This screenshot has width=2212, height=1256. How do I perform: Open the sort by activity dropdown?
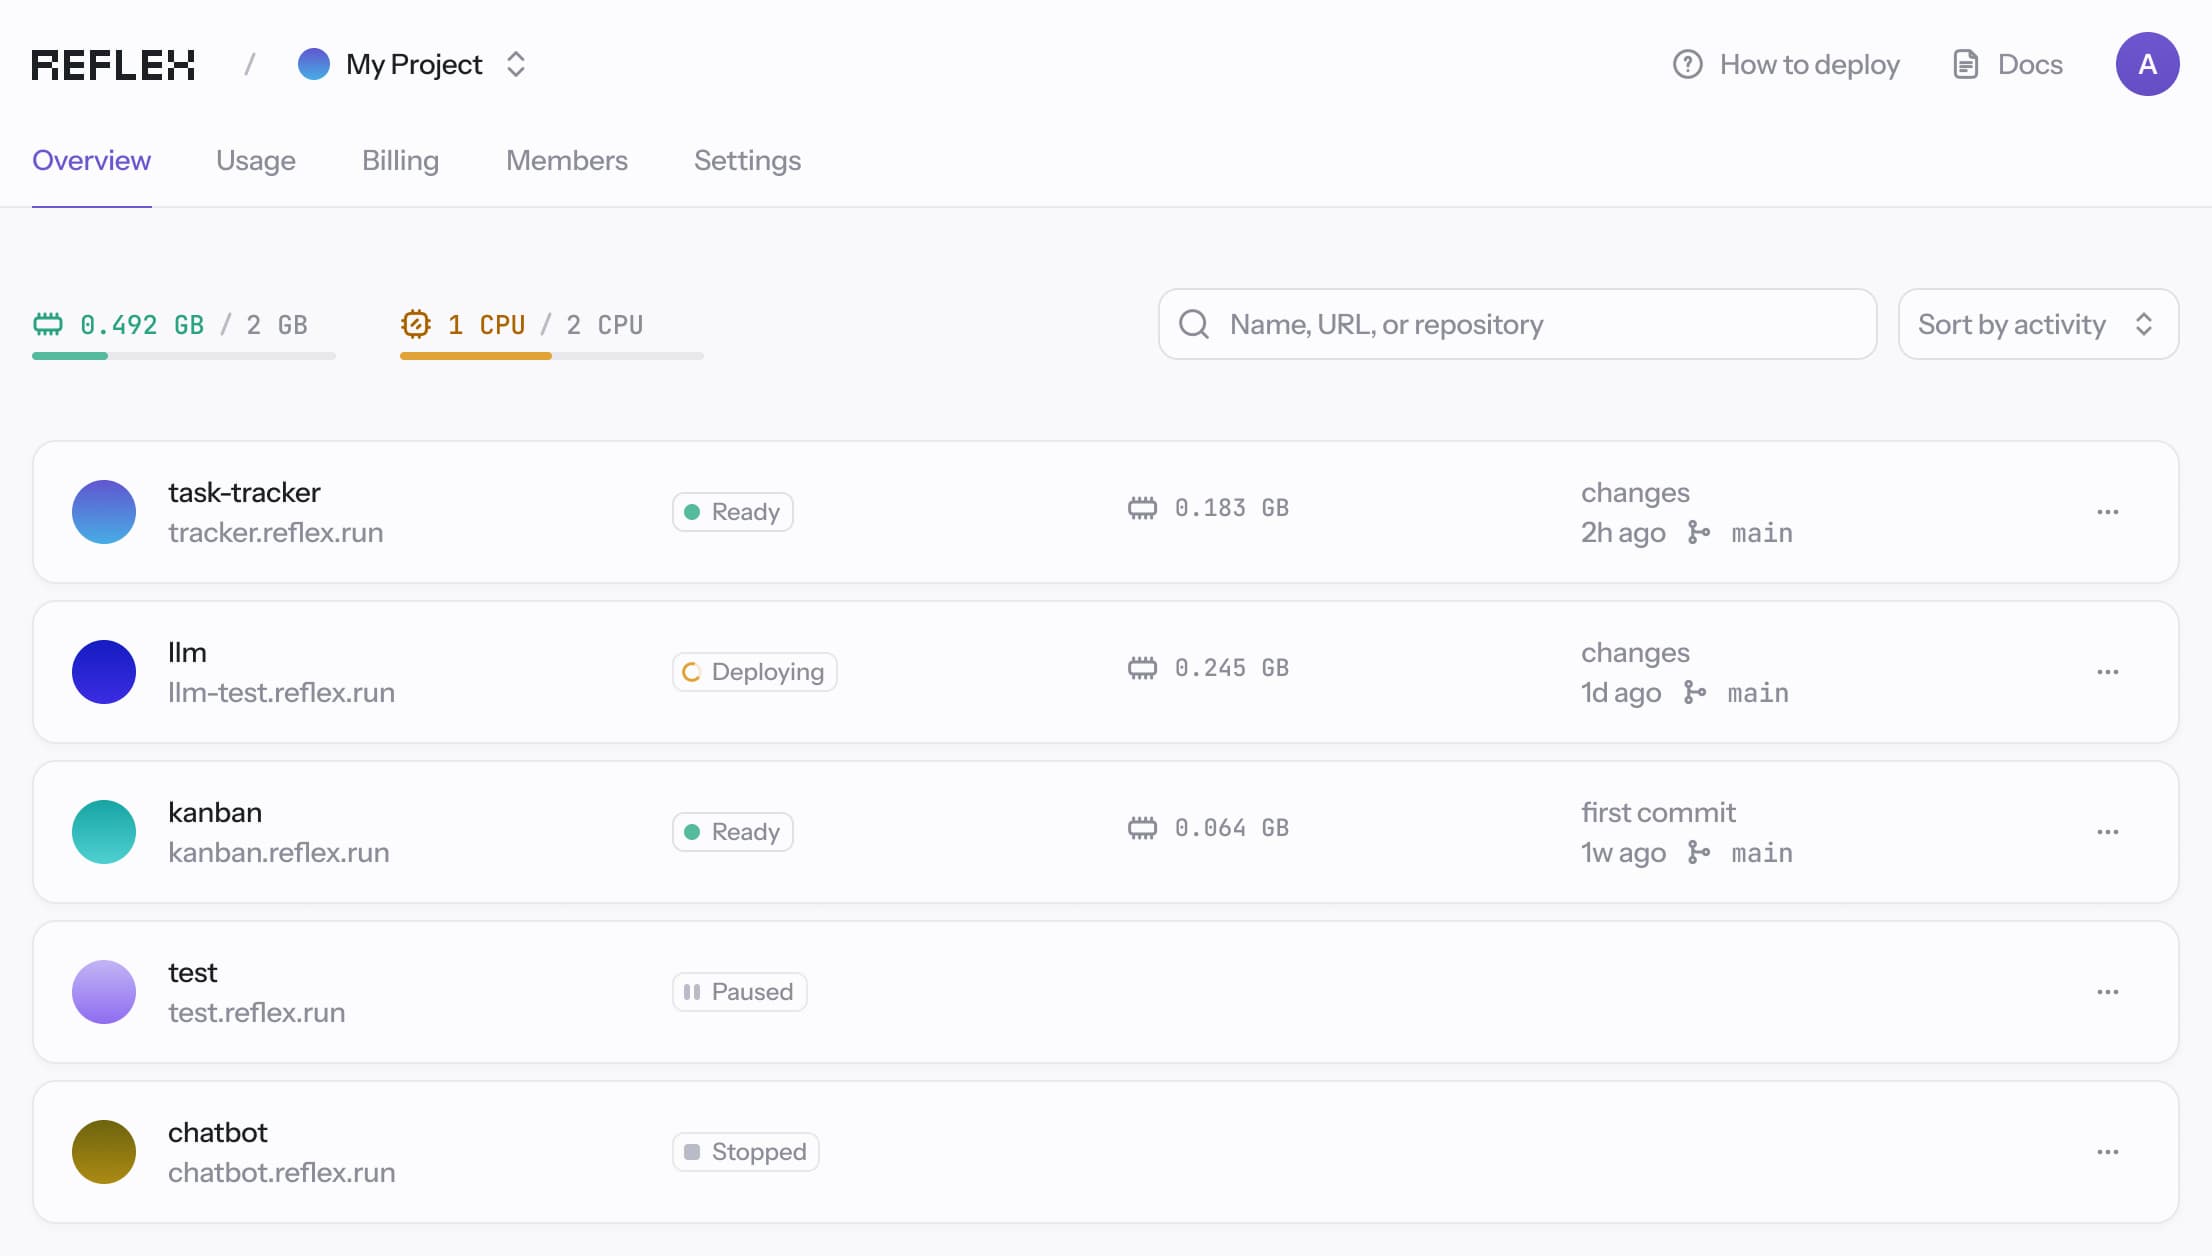pos(2037,323)
